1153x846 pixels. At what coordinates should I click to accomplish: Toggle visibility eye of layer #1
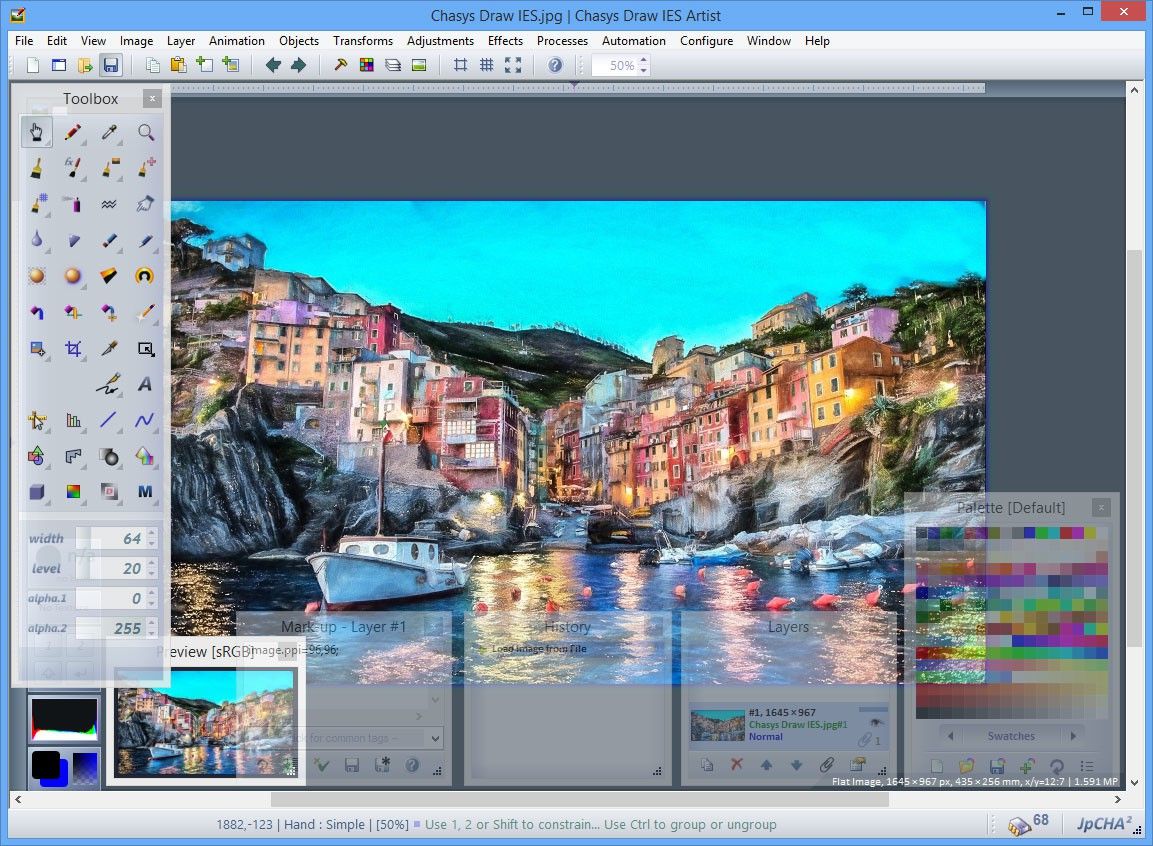876,721
